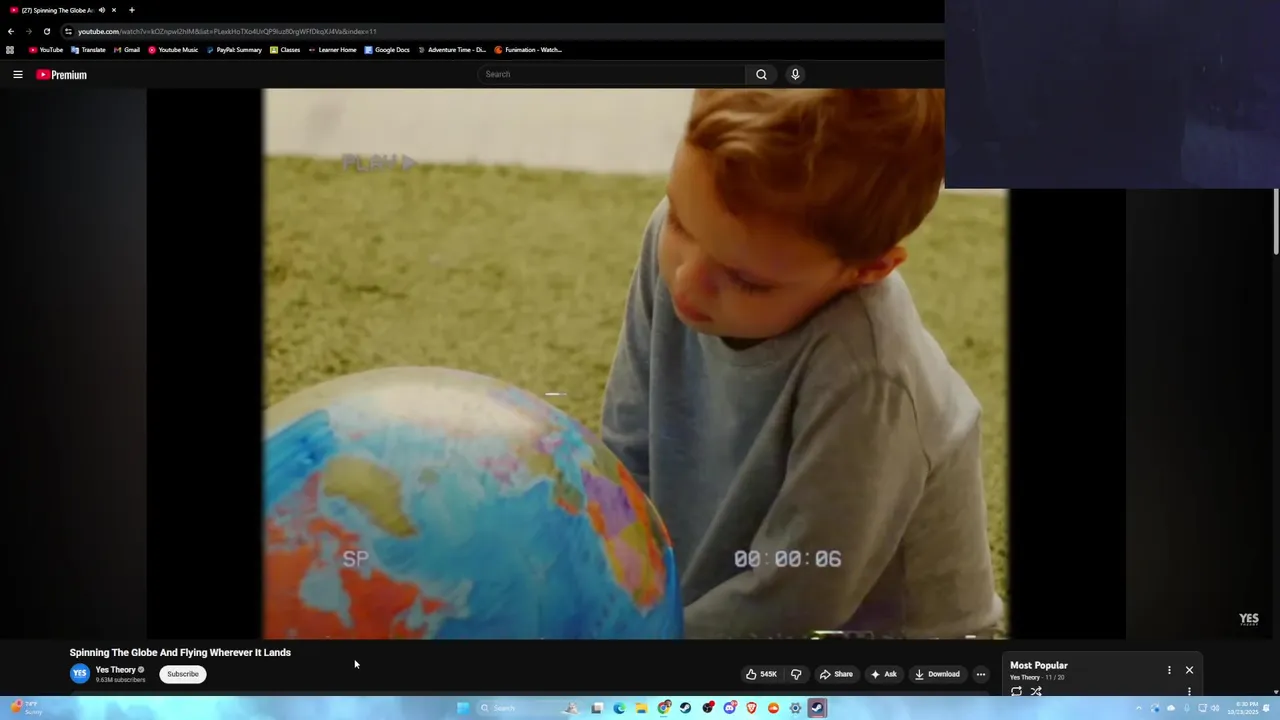Open Discord from taskbar
The image size is (1280, 720).
[x=730, y=708]
